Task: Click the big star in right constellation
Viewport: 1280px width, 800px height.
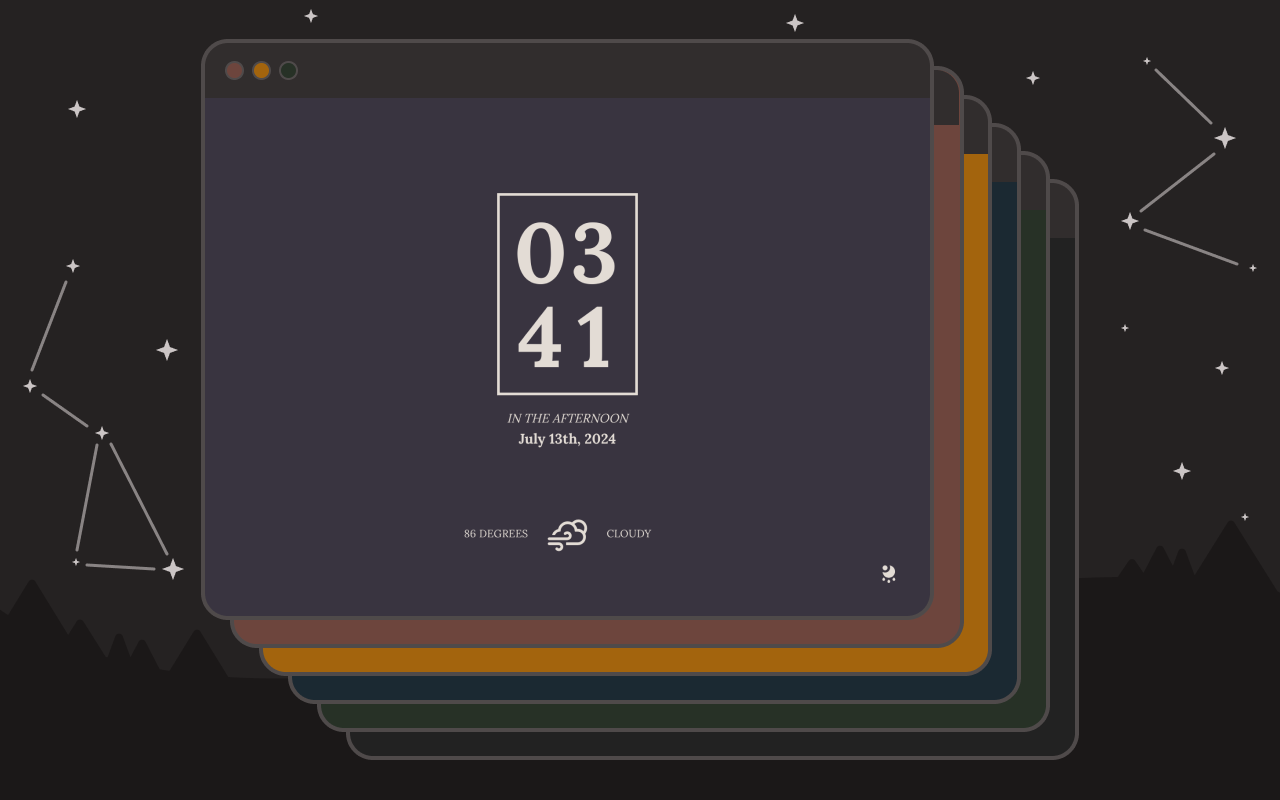Action: [1225, 138]
